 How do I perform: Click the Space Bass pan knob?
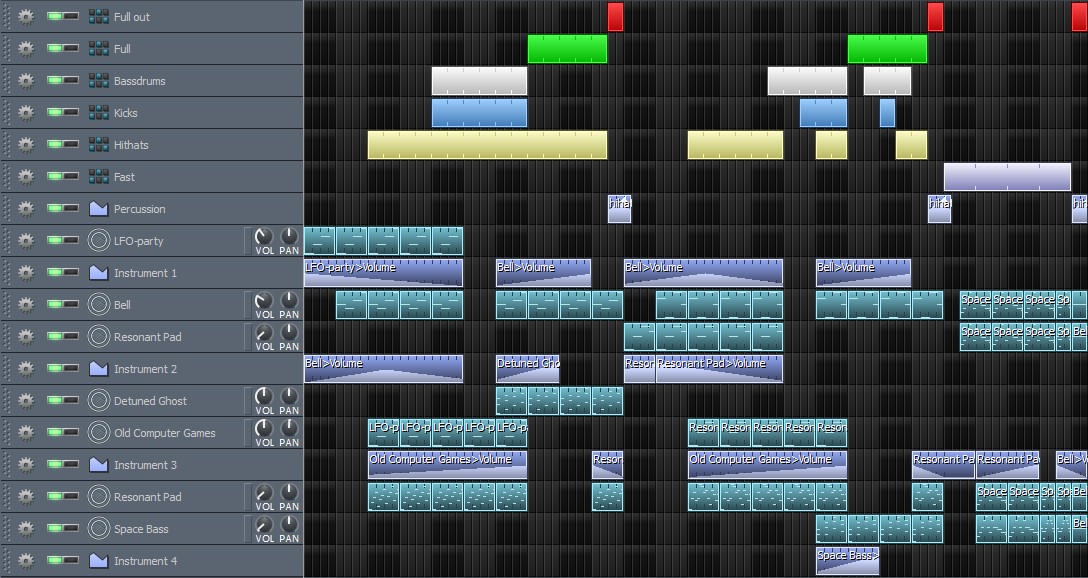pyautogui.click(x=289, y=525)
